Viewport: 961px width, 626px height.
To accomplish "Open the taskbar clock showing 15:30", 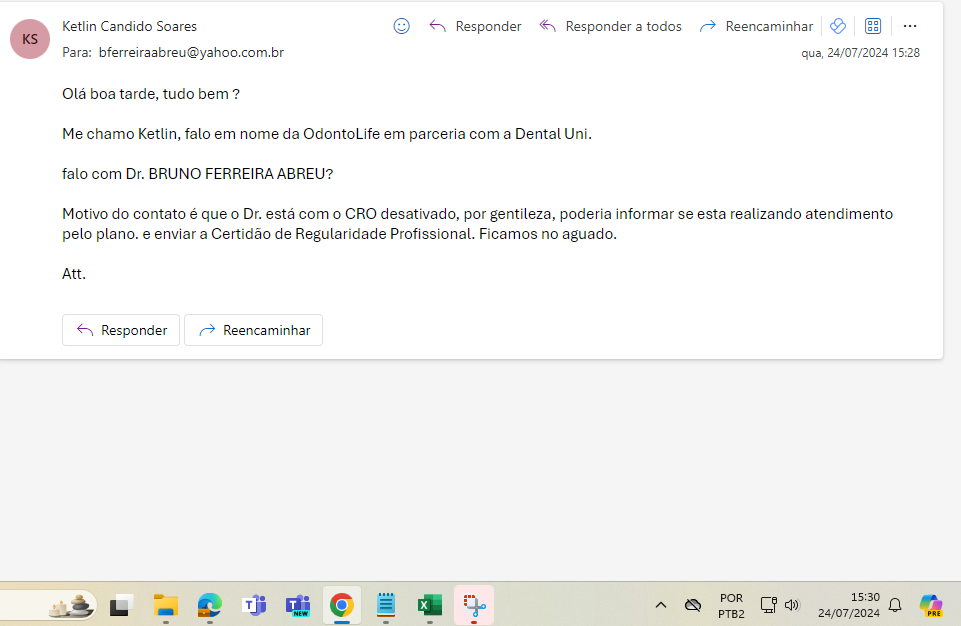I will tap(849, 605).
